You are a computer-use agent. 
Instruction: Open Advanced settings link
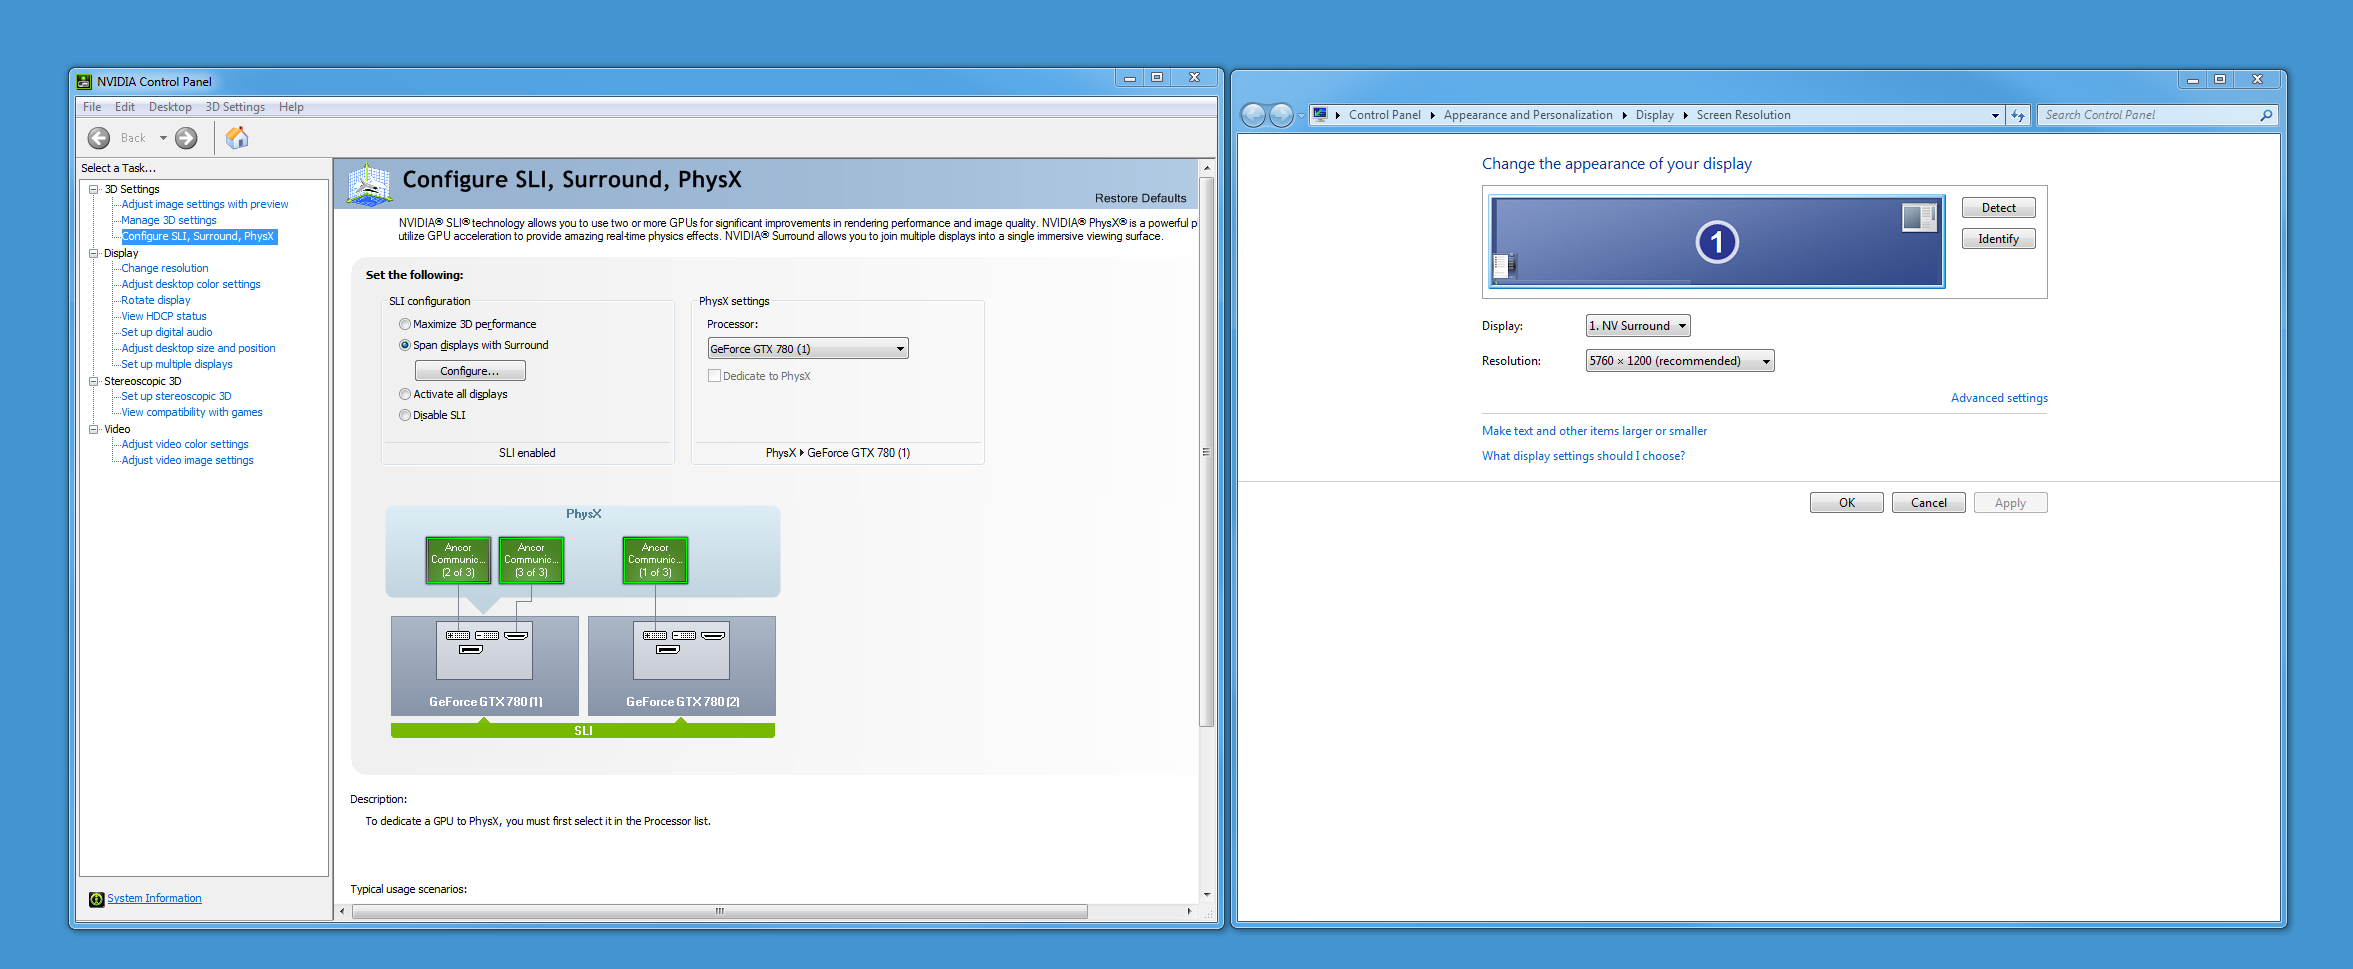1999,398
